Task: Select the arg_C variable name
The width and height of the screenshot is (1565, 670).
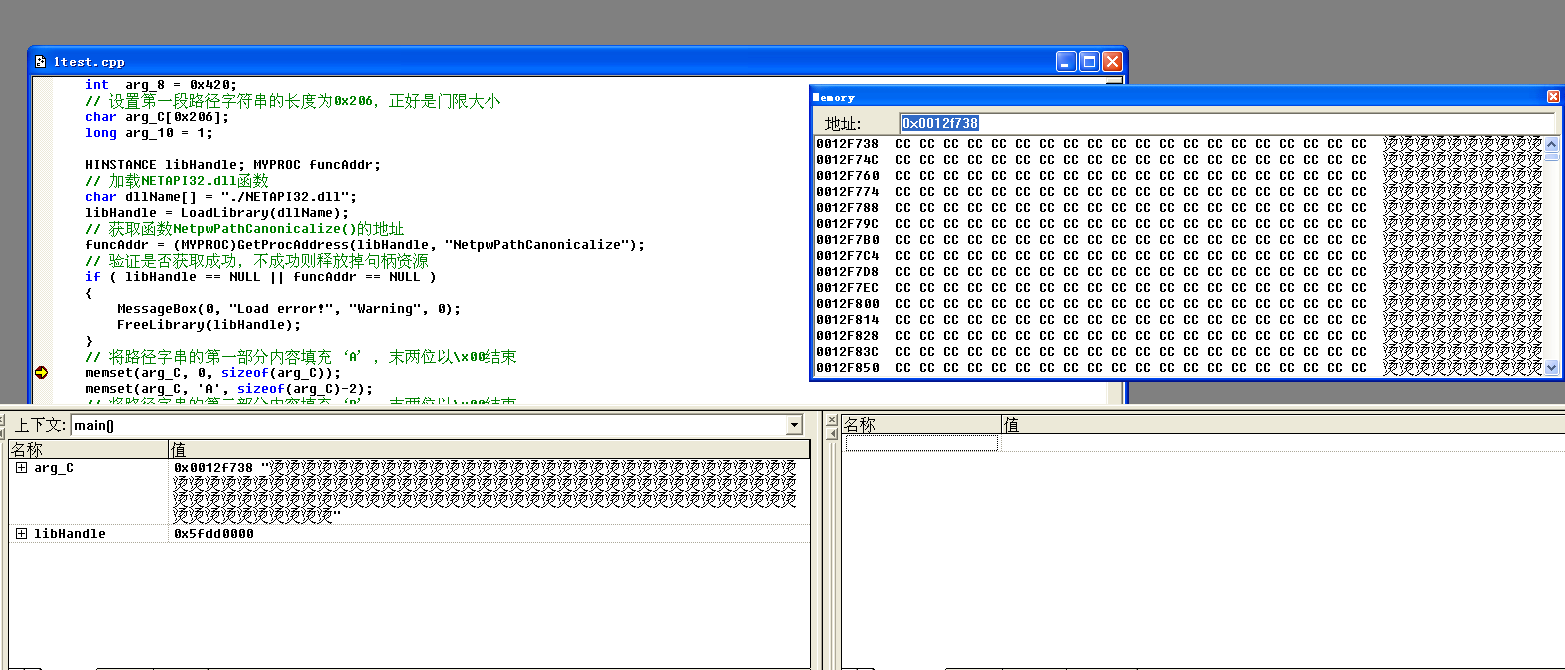Action: (x=54, y=468)
